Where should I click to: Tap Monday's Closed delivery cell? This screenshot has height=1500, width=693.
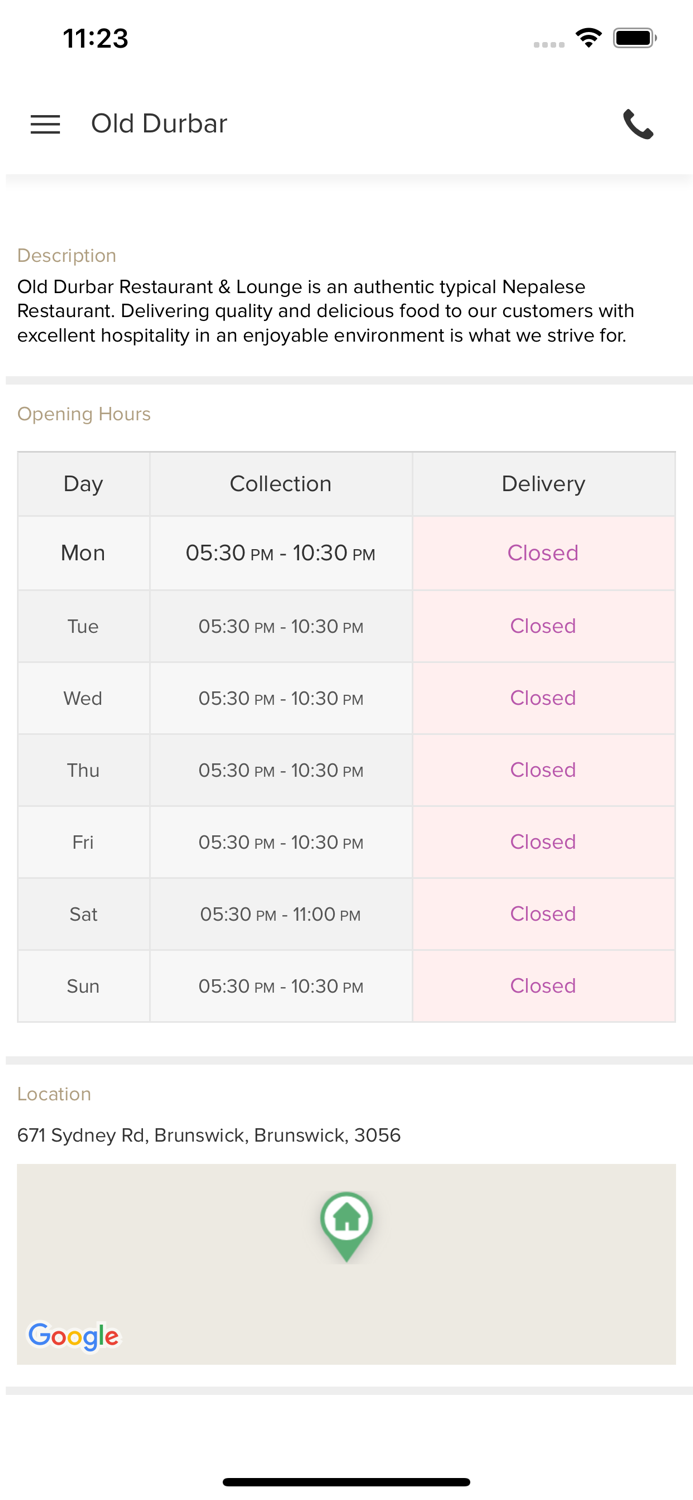point(543,553)
